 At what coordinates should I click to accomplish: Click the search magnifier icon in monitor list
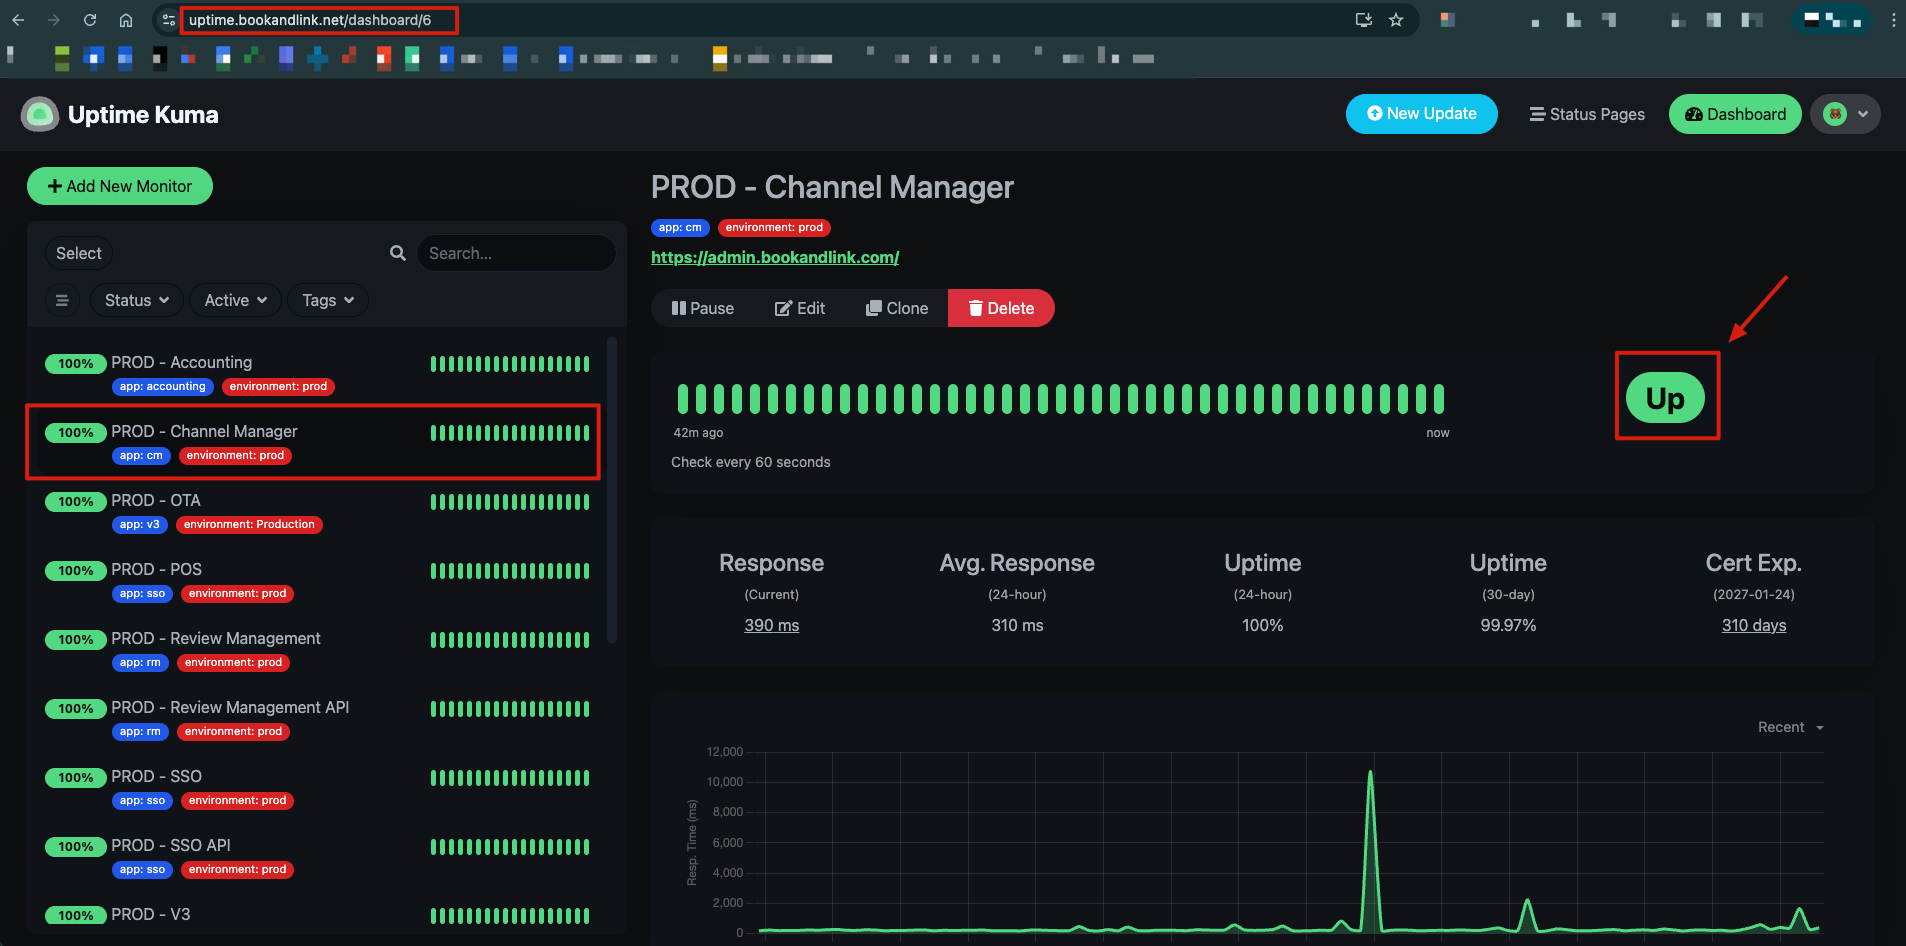click(398, 253)
